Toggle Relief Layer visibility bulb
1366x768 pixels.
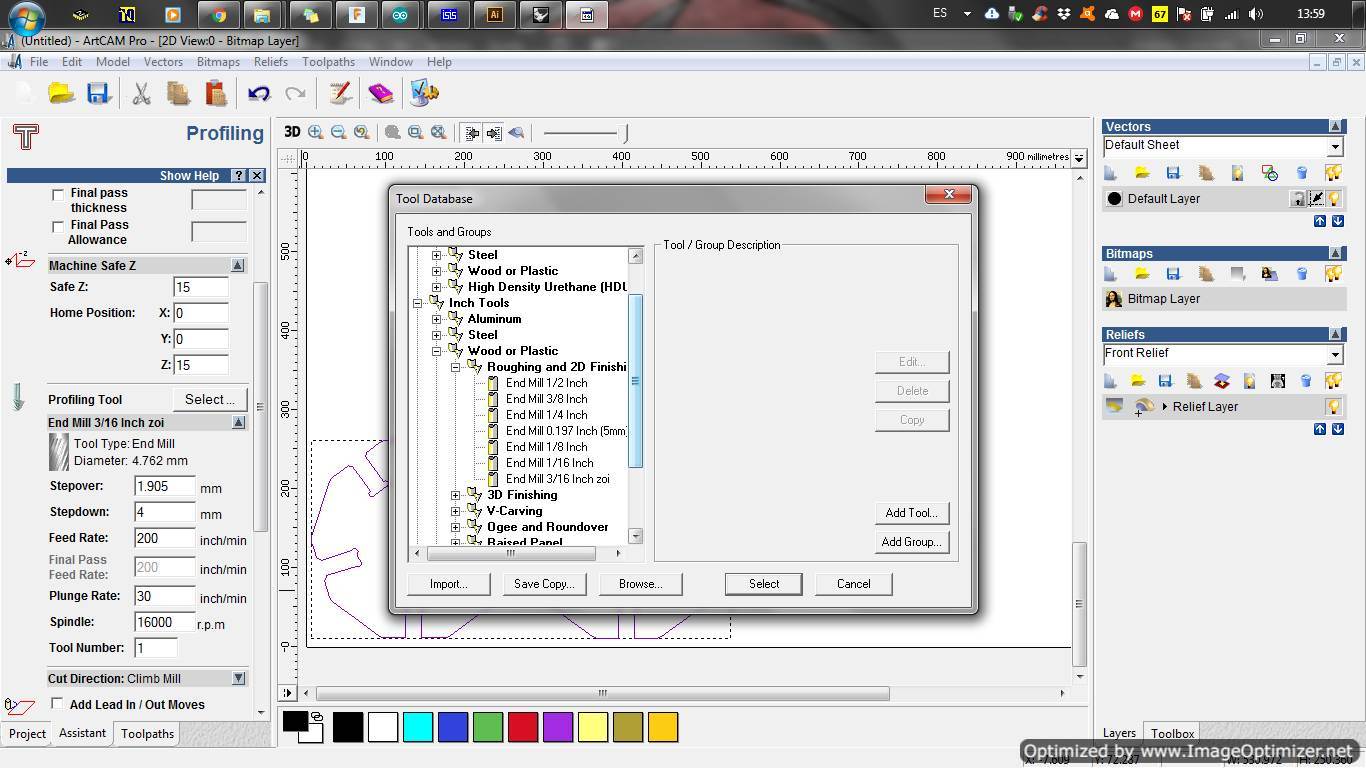tap(1333, 407)
